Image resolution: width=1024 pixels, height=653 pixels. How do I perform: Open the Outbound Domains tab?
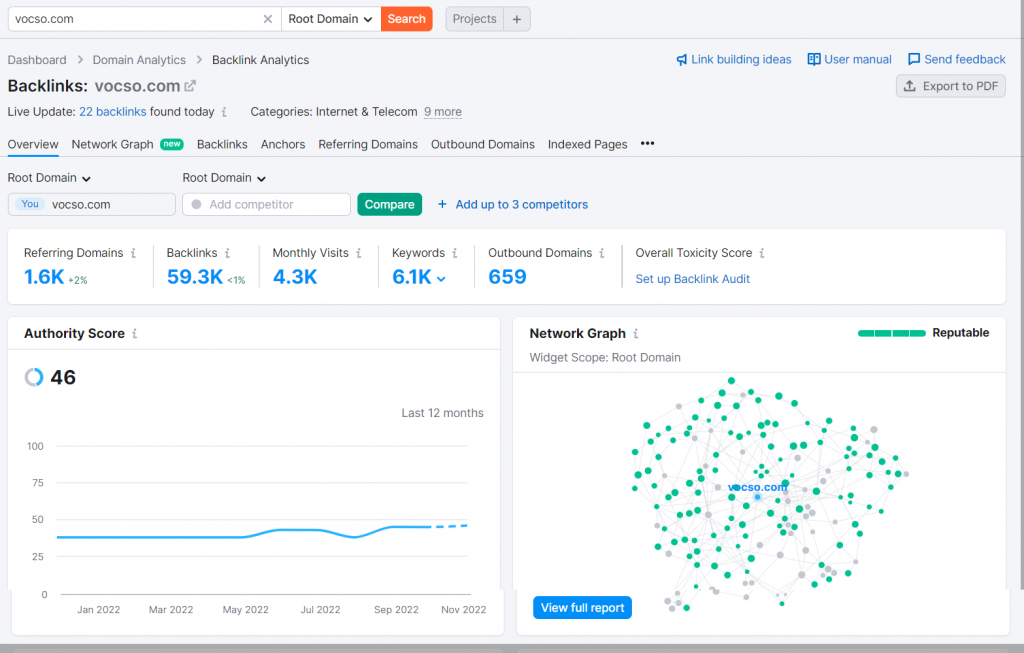point(483,144)
